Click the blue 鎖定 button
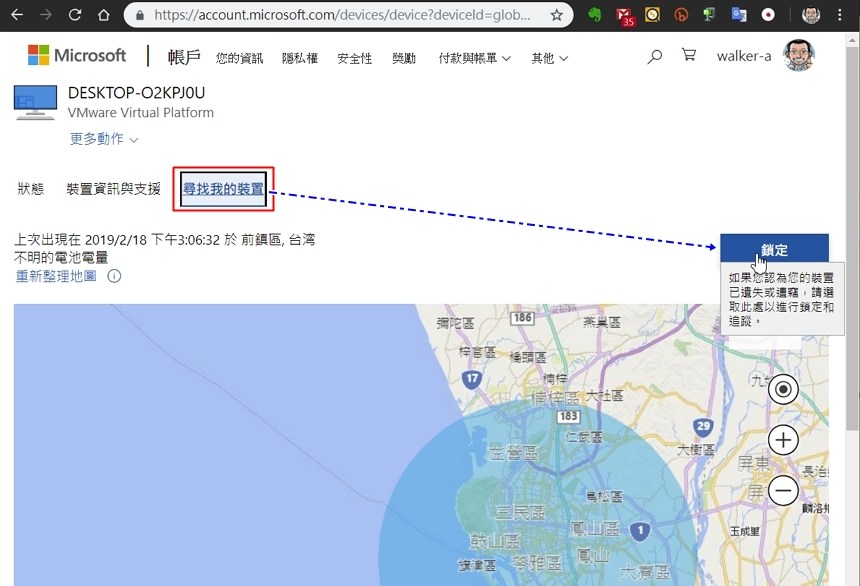 774,250
